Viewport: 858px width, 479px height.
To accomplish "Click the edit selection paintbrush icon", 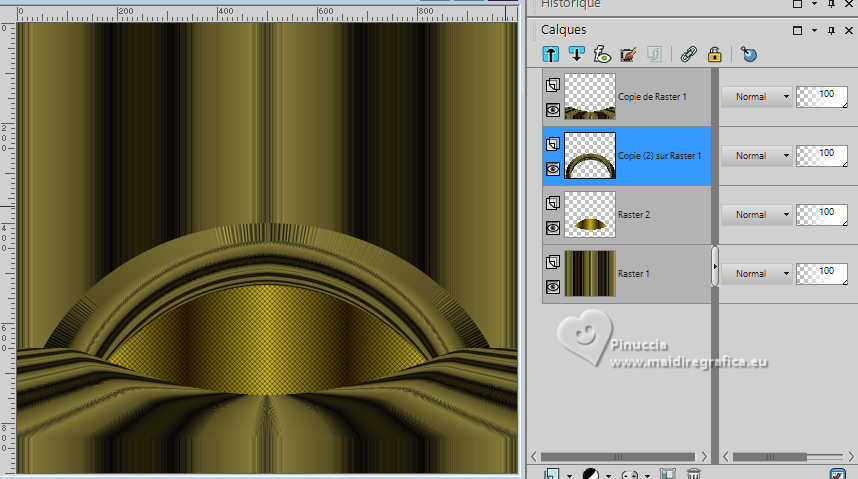I will click(628, 54).
